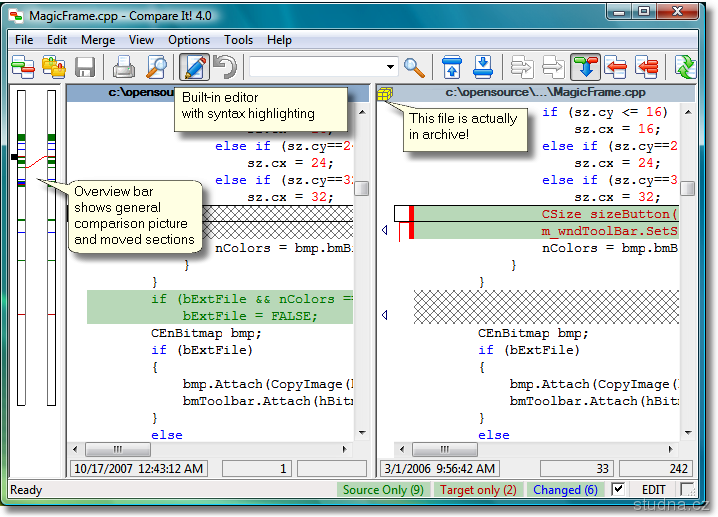Open the Merge menu
This screenshot has width=718, height=517.
click(x=98, y=40)
